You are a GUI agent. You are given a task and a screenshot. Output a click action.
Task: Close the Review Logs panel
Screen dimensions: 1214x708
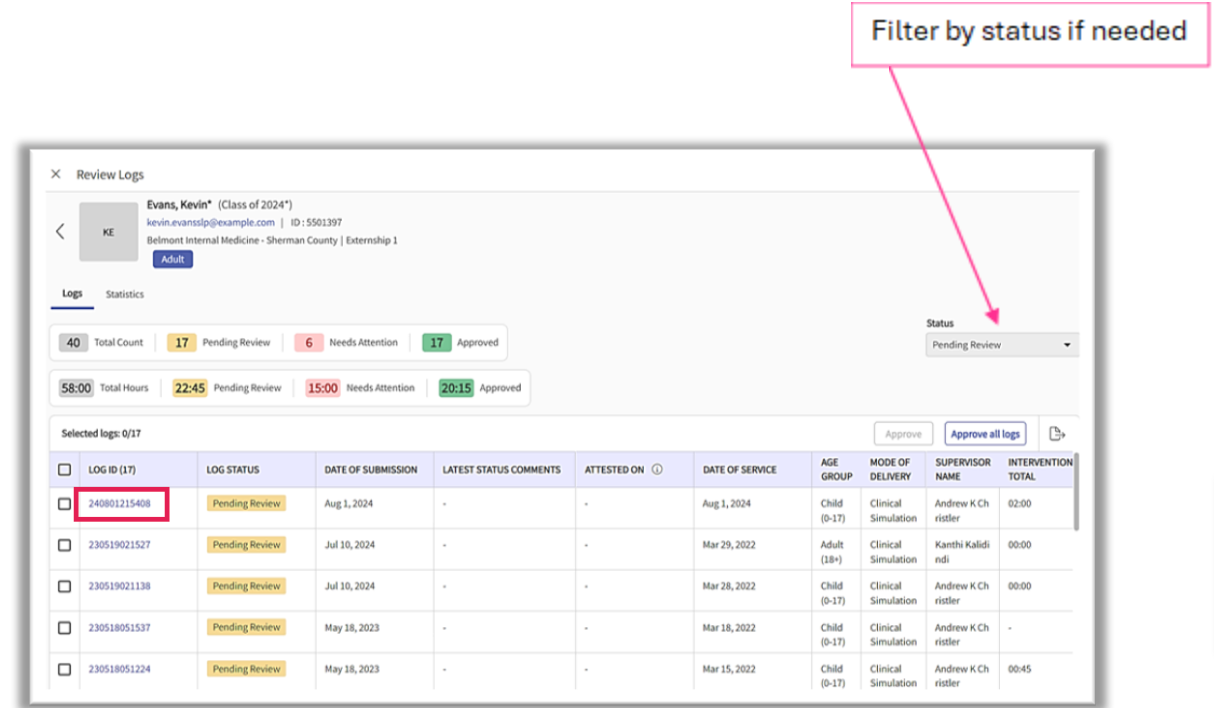tap(56, 174)
